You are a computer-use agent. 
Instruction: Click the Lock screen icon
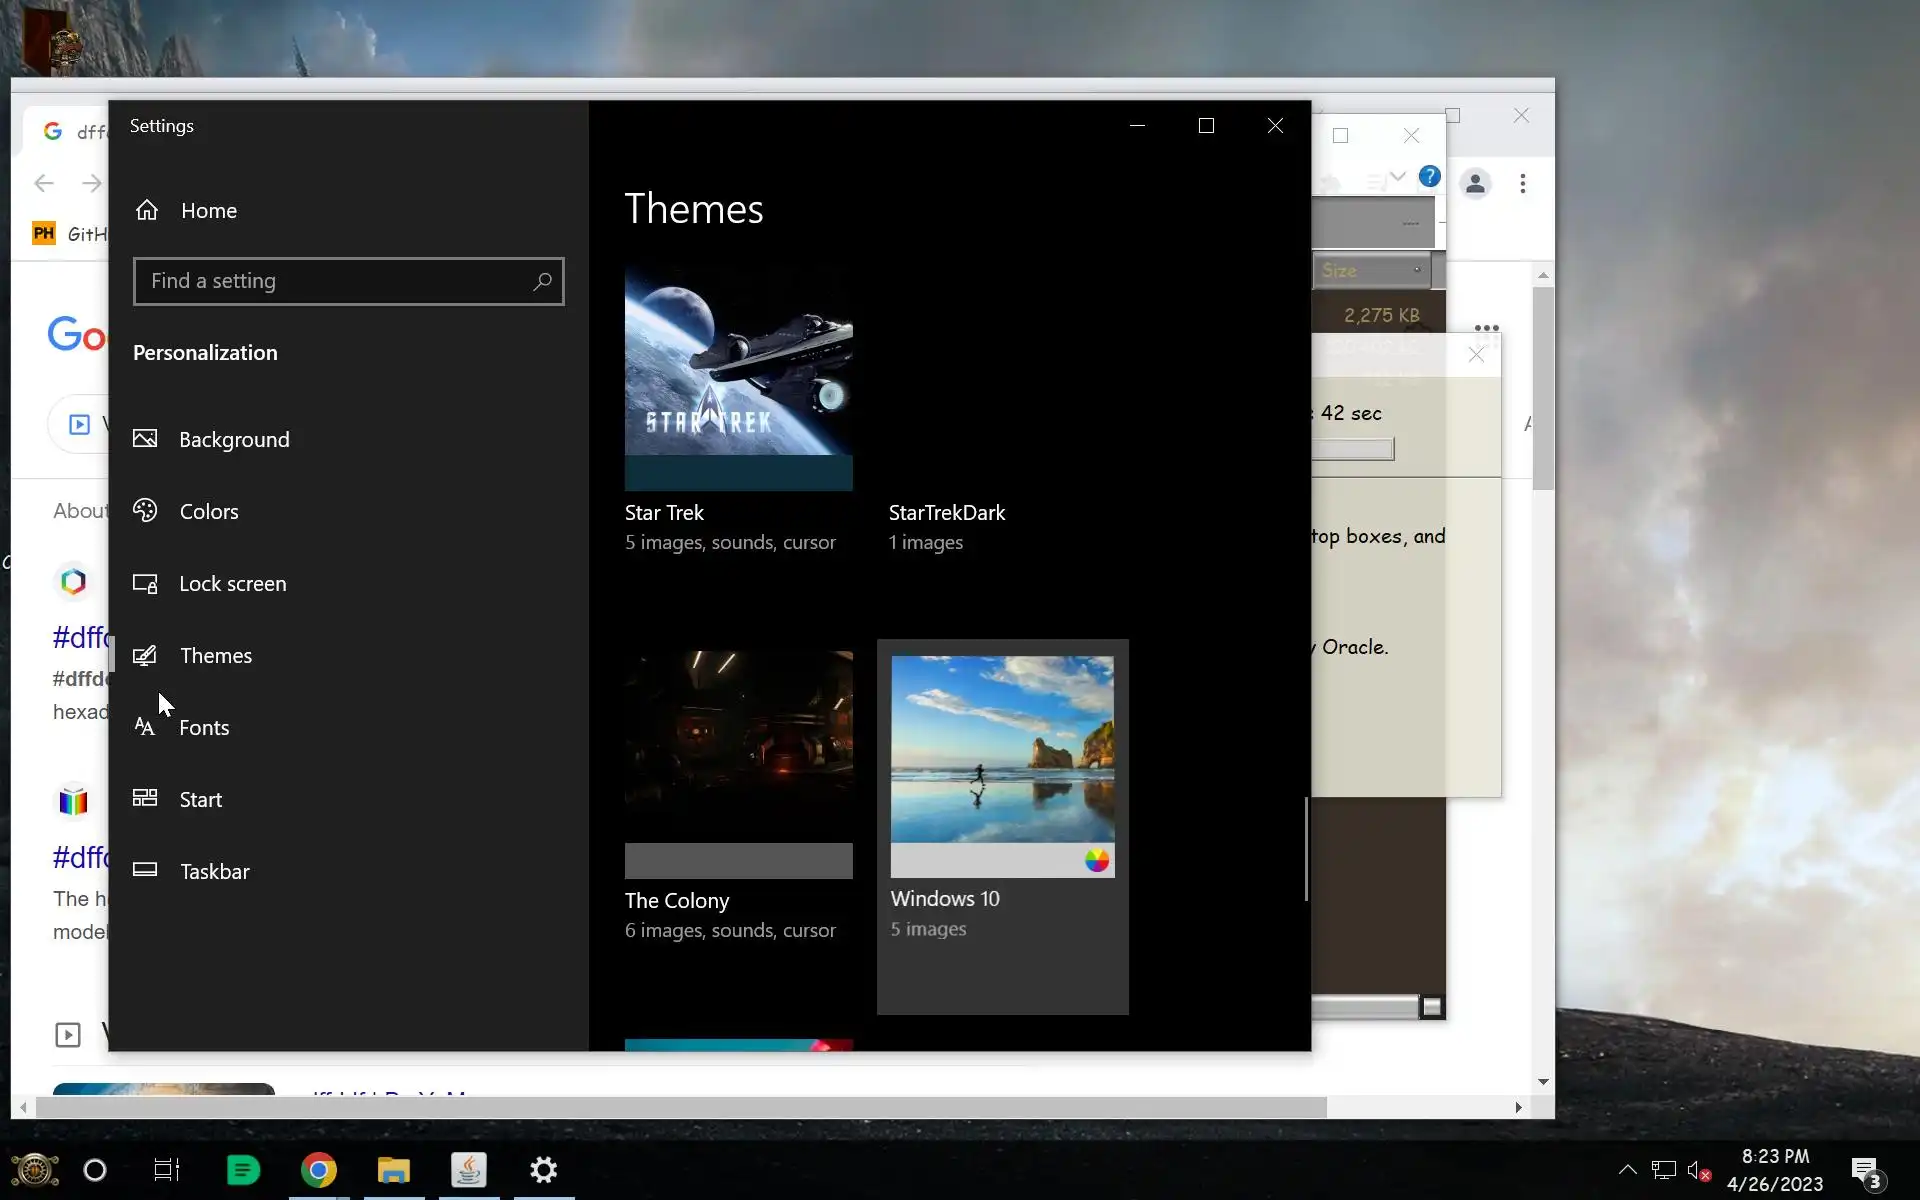[146, 584]
